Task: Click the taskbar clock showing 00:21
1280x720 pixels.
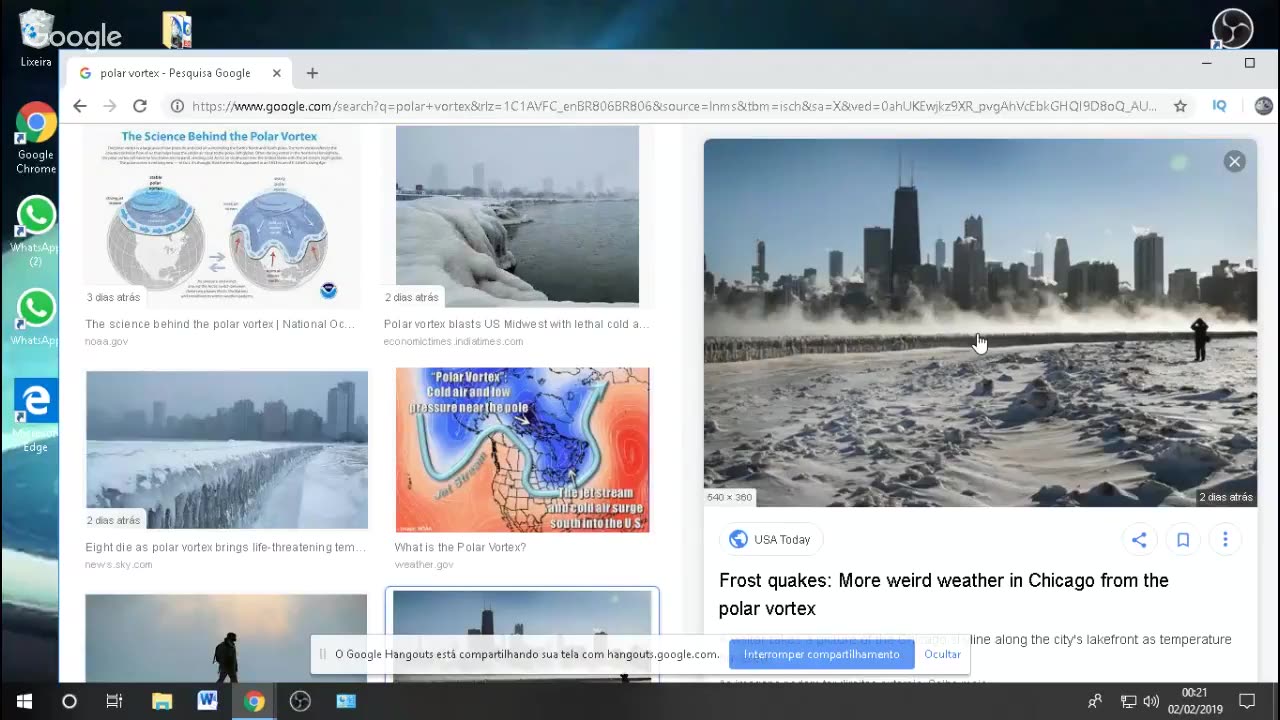Action: 1195,701
